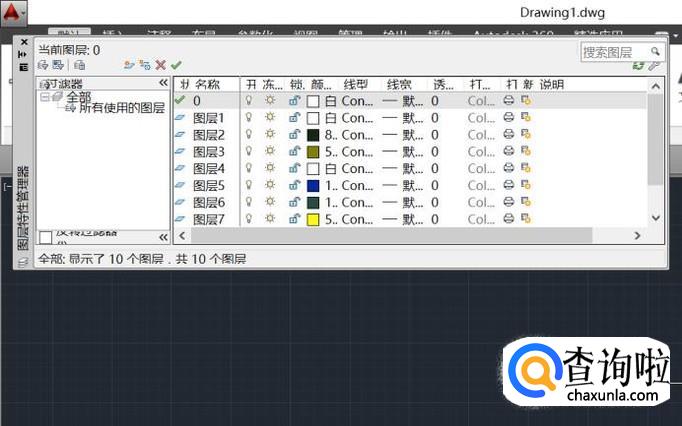Sort by 冻... freeze column header
The image size is (682, 426).
(273, 84)
